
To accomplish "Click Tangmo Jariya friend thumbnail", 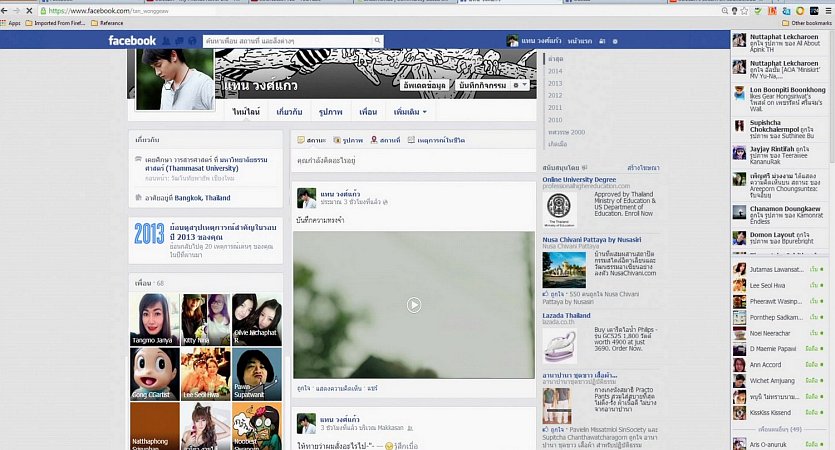I will pyautogui.click(x=154, y=318).
